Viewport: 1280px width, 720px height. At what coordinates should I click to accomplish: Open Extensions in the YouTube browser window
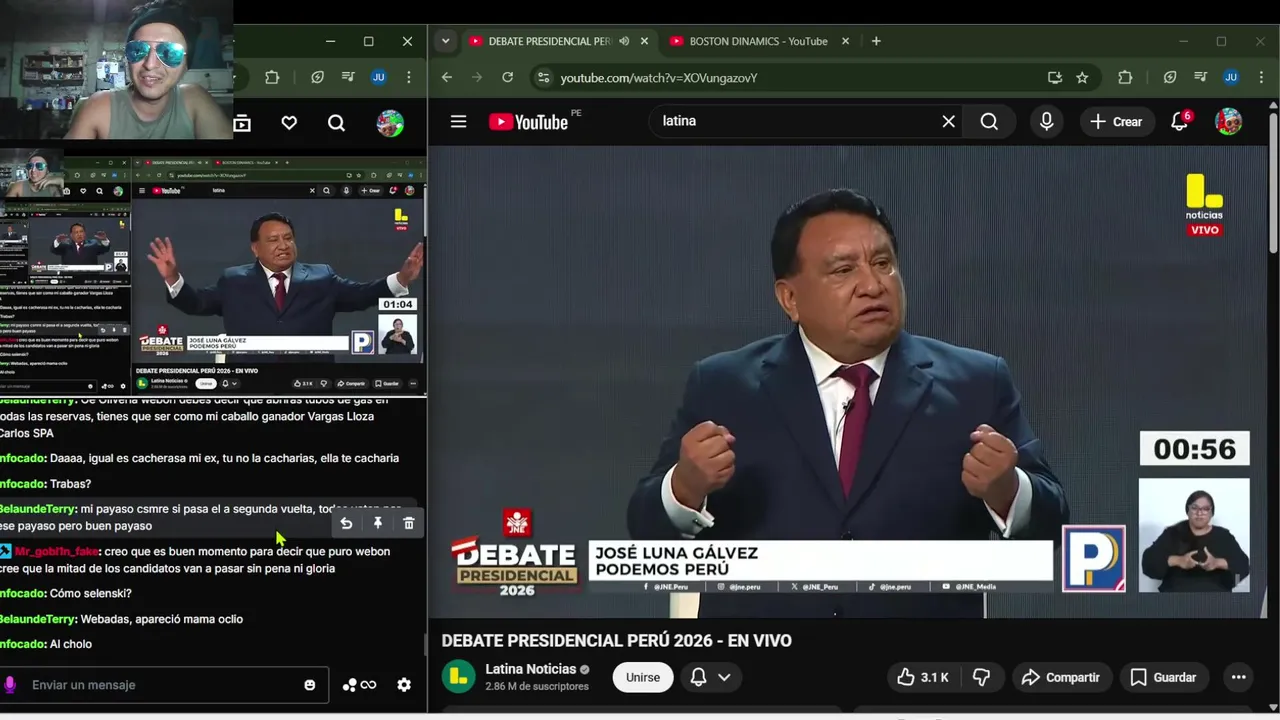pos(1125,77)
